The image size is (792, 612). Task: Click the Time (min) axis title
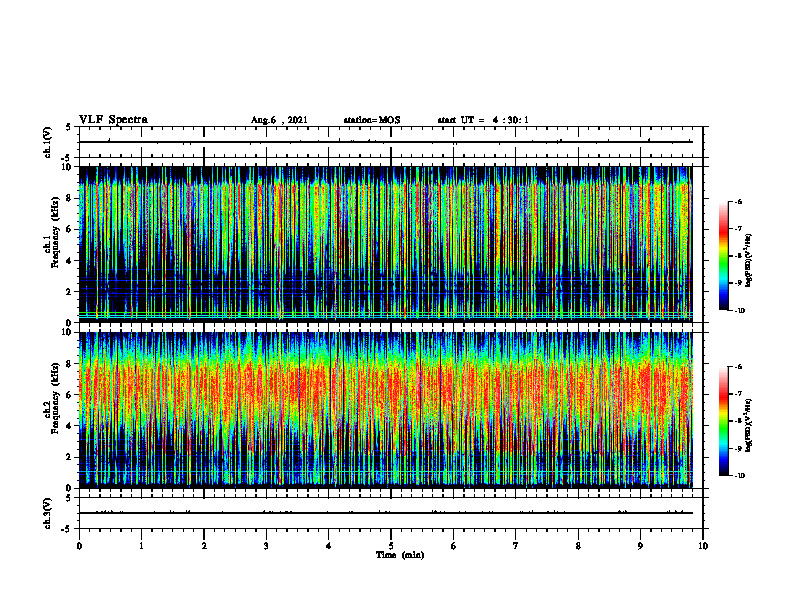(400, 555)
